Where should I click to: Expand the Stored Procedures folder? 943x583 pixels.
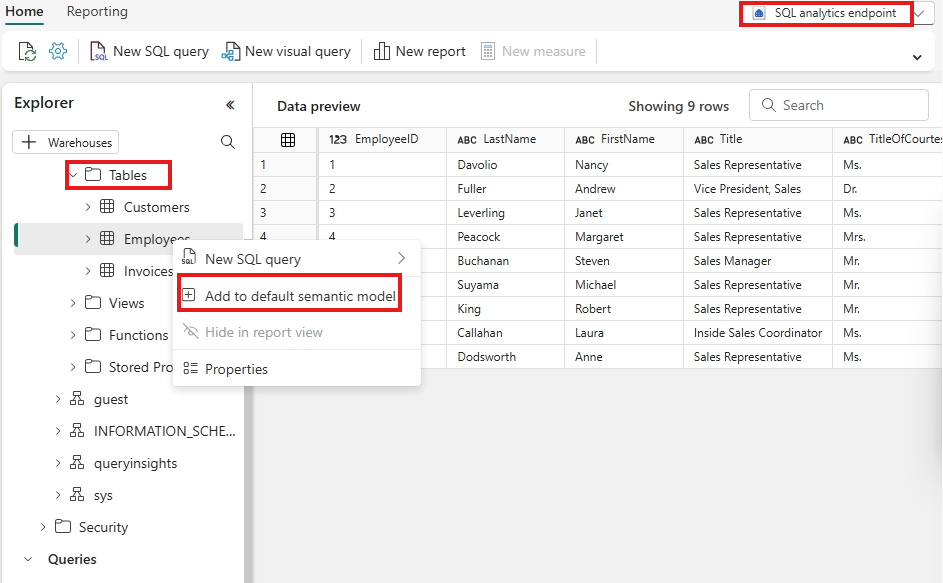point(73,366)
